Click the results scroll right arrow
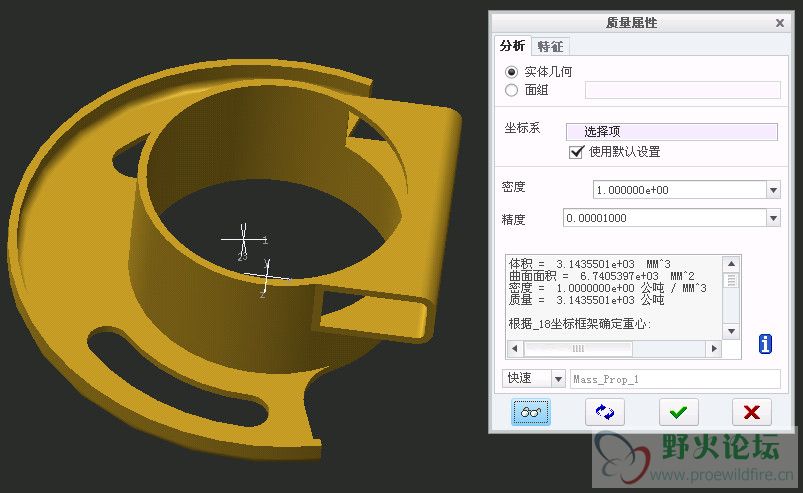 click(713, 349)
